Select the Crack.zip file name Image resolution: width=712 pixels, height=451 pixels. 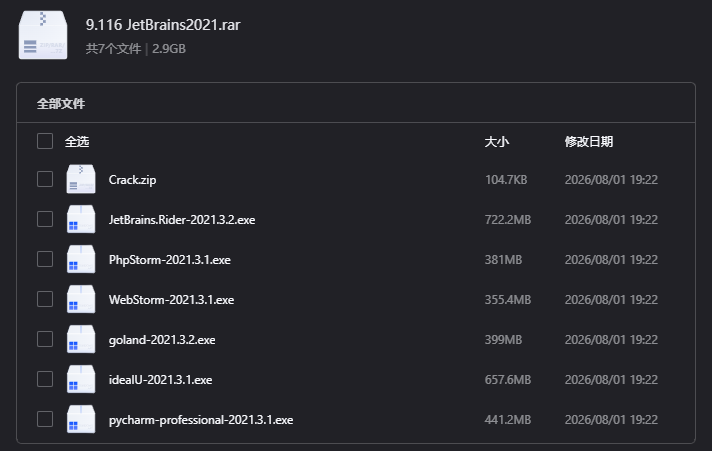132,180
